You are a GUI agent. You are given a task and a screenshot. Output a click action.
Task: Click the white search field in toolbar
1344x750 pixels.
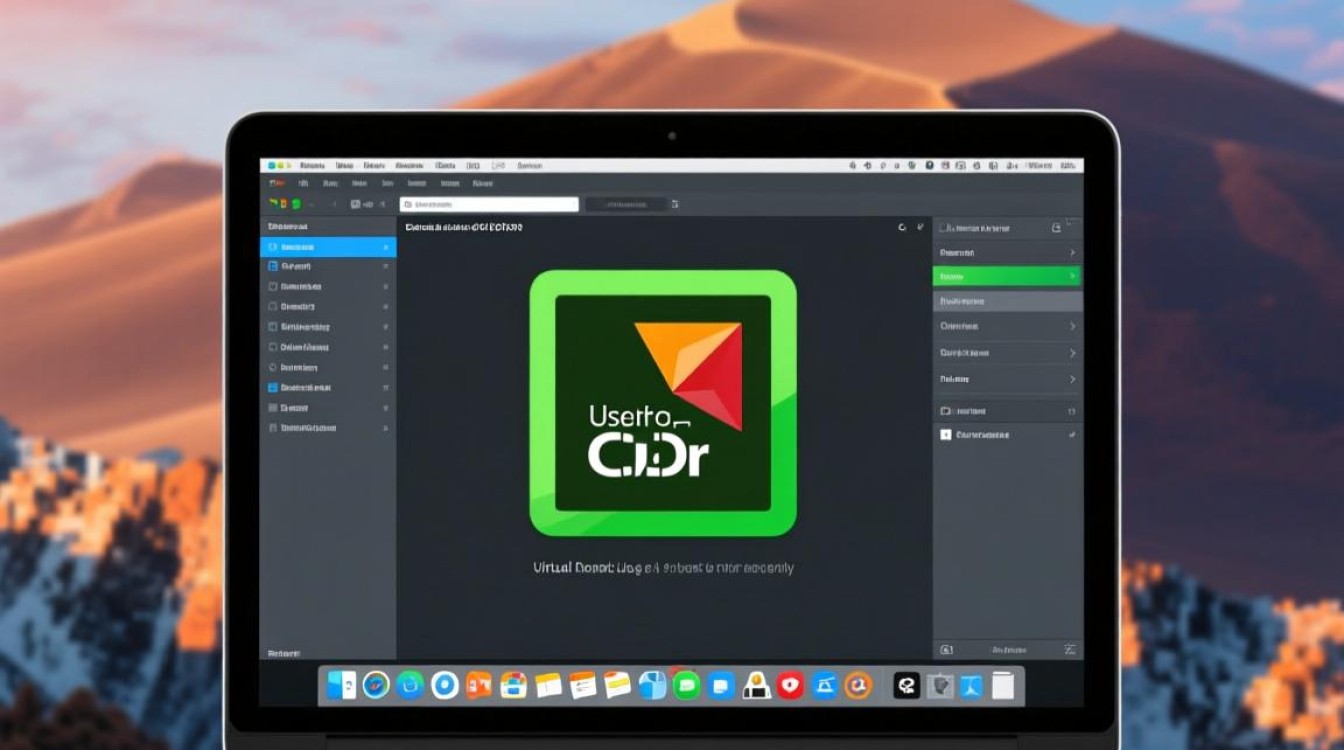click(489, 204)
